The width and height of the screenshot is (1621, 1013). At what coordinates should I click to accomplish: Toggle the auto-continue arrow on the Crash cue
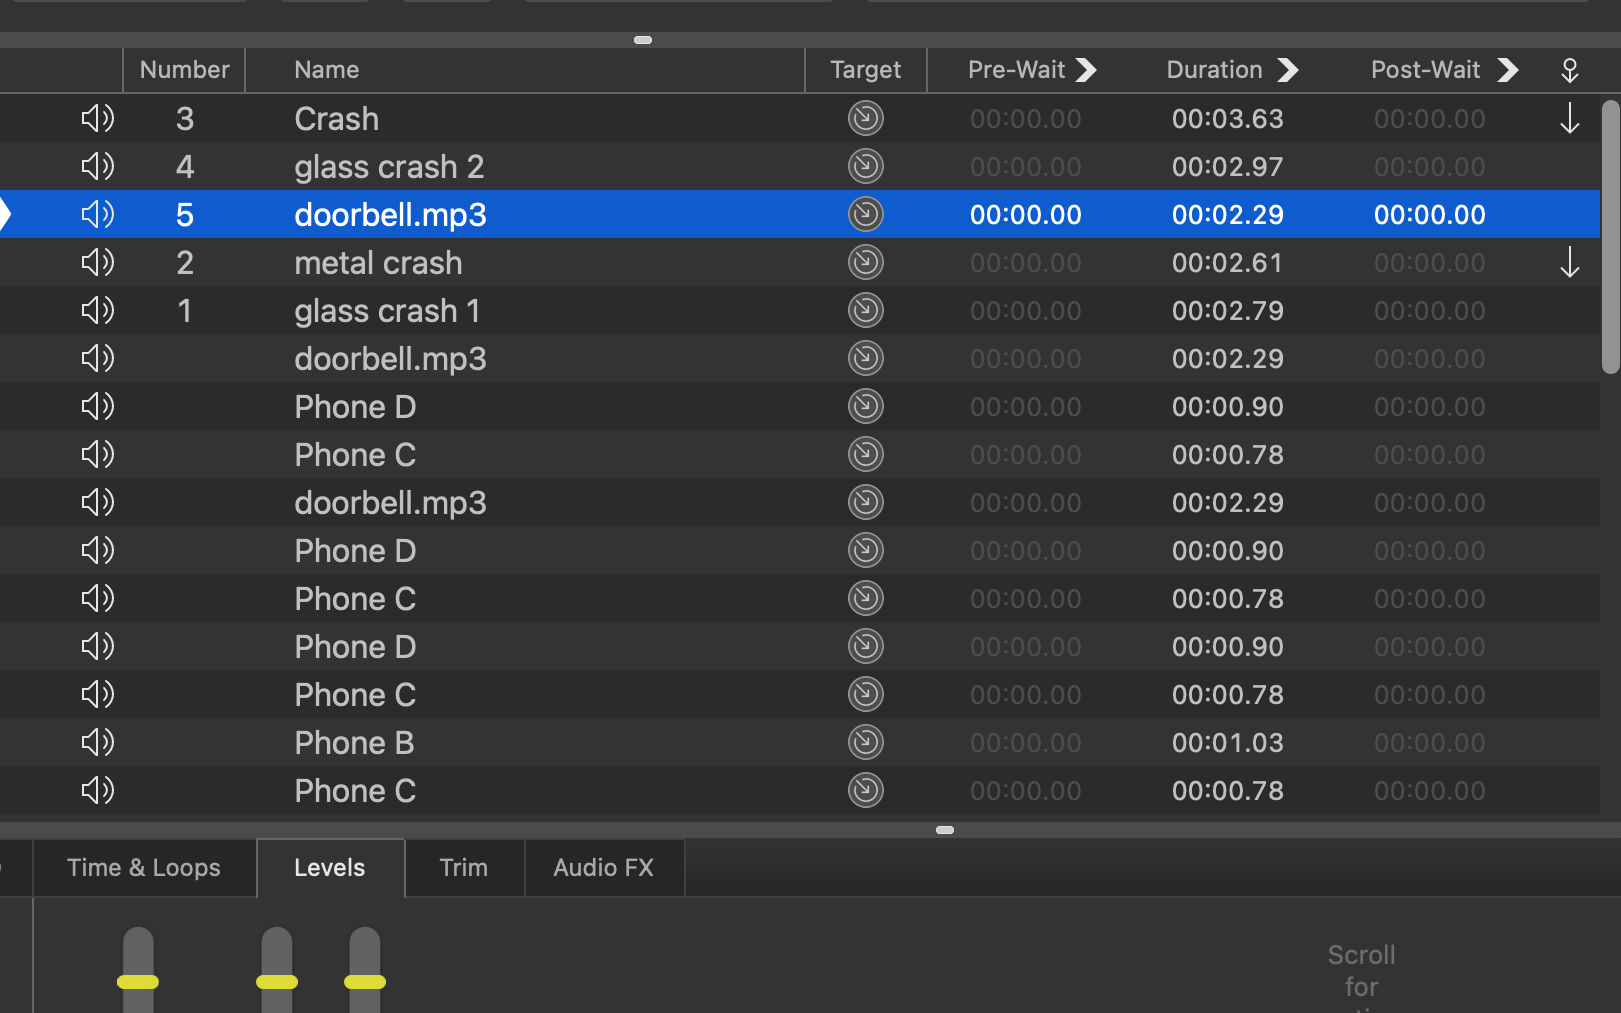1569,119
